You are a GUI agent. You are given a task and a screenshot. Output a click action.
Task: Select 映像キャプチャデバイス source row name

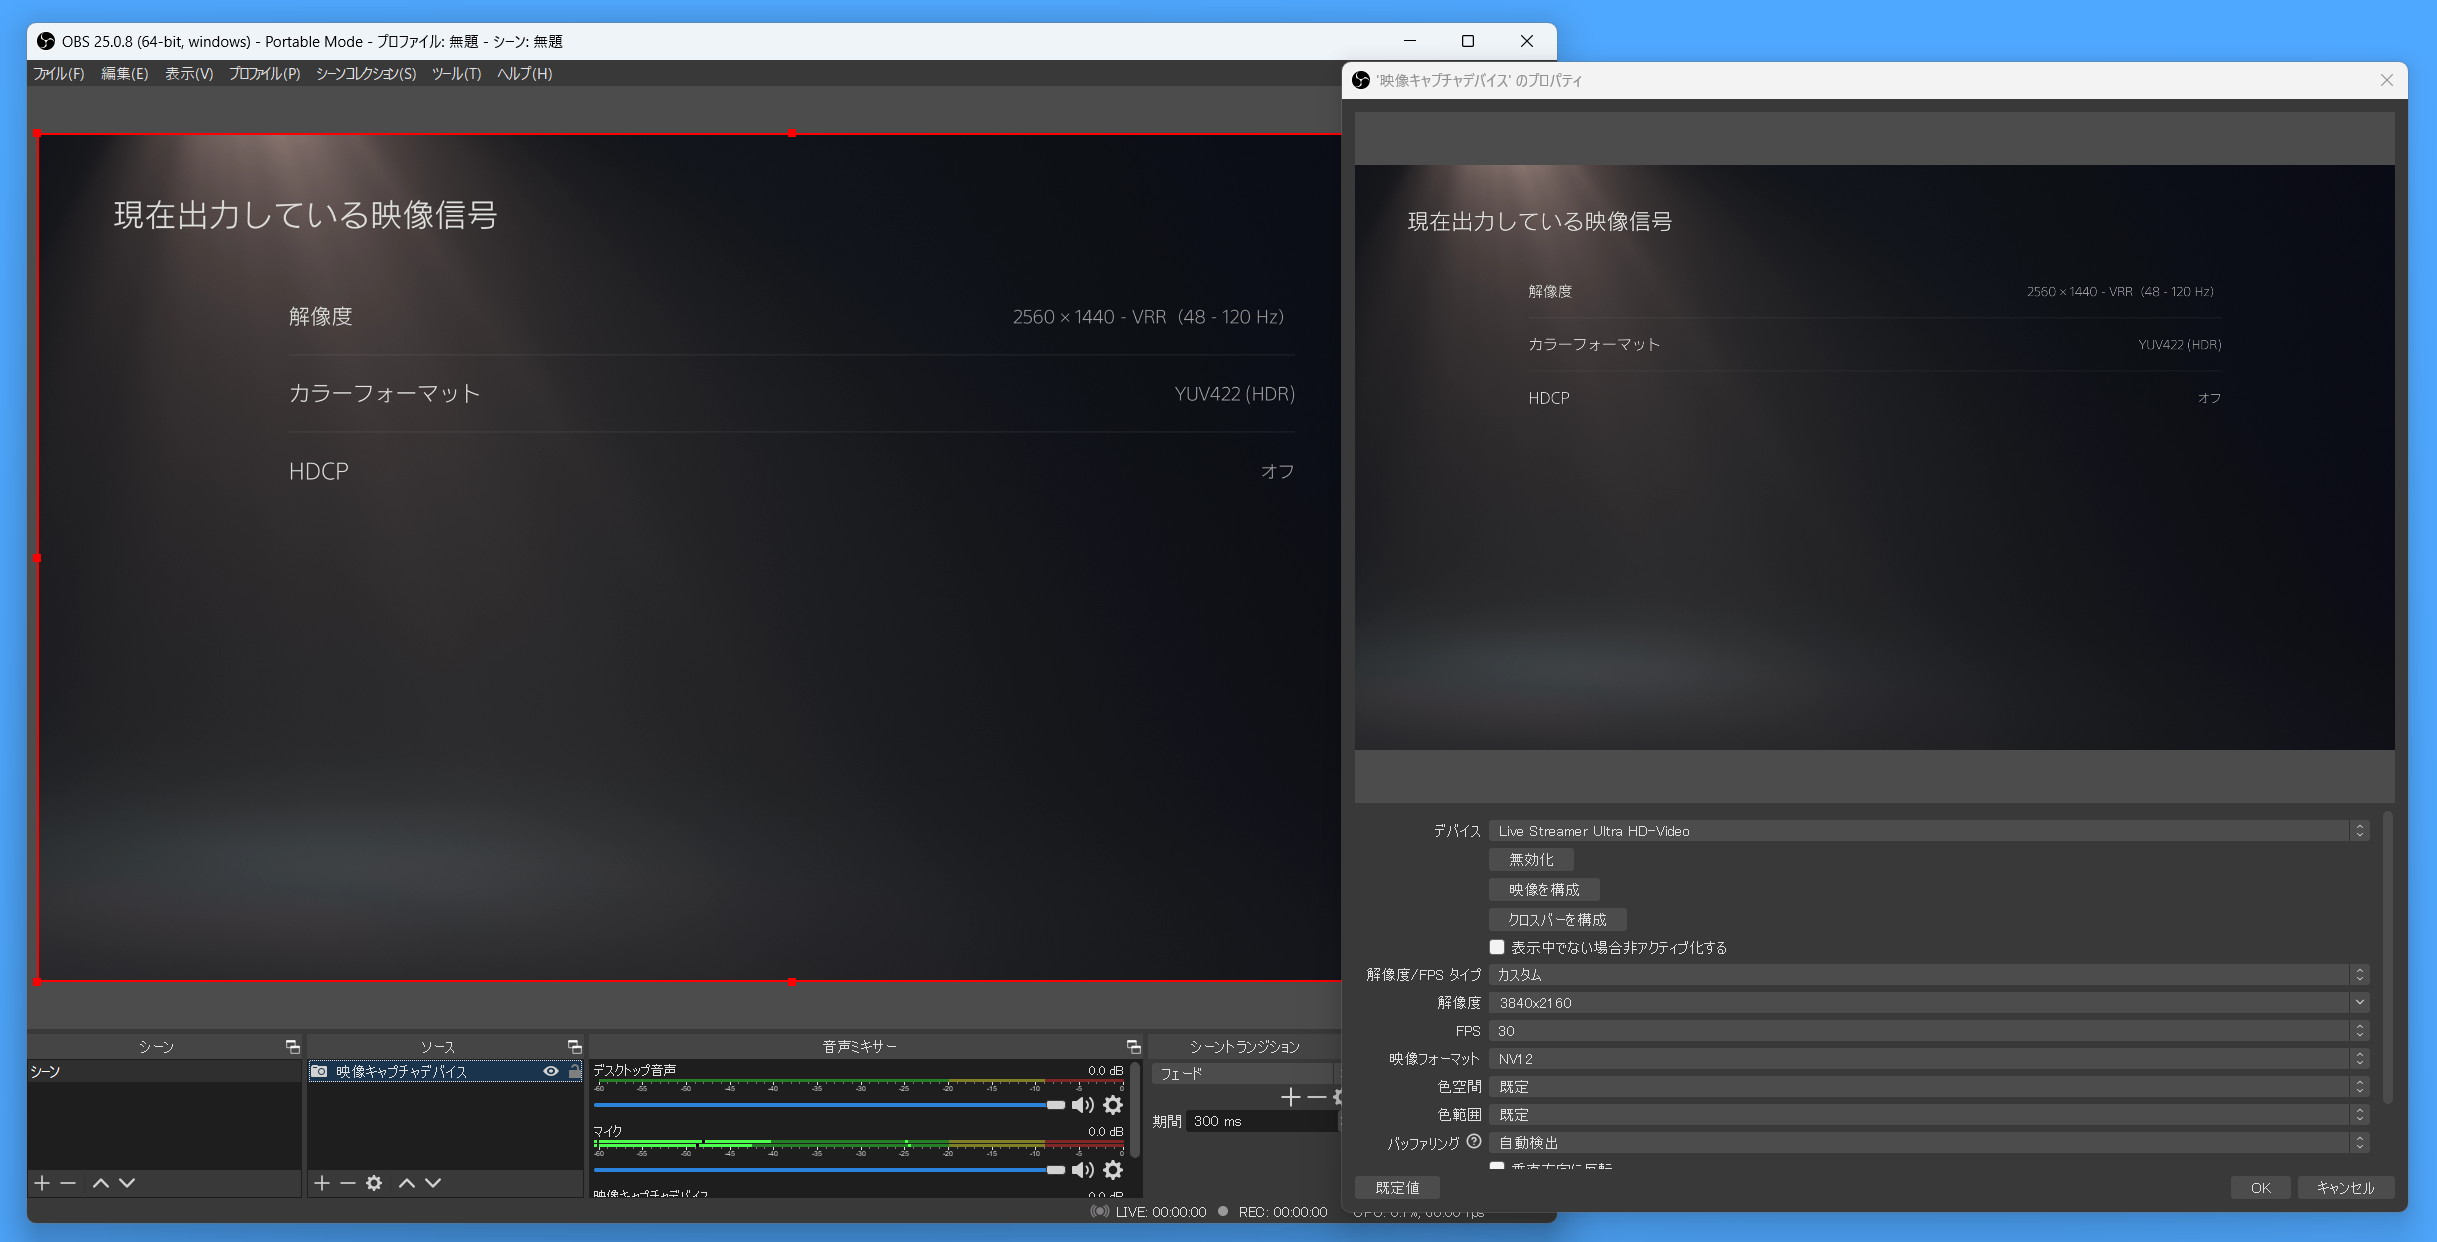(401, 1071)
